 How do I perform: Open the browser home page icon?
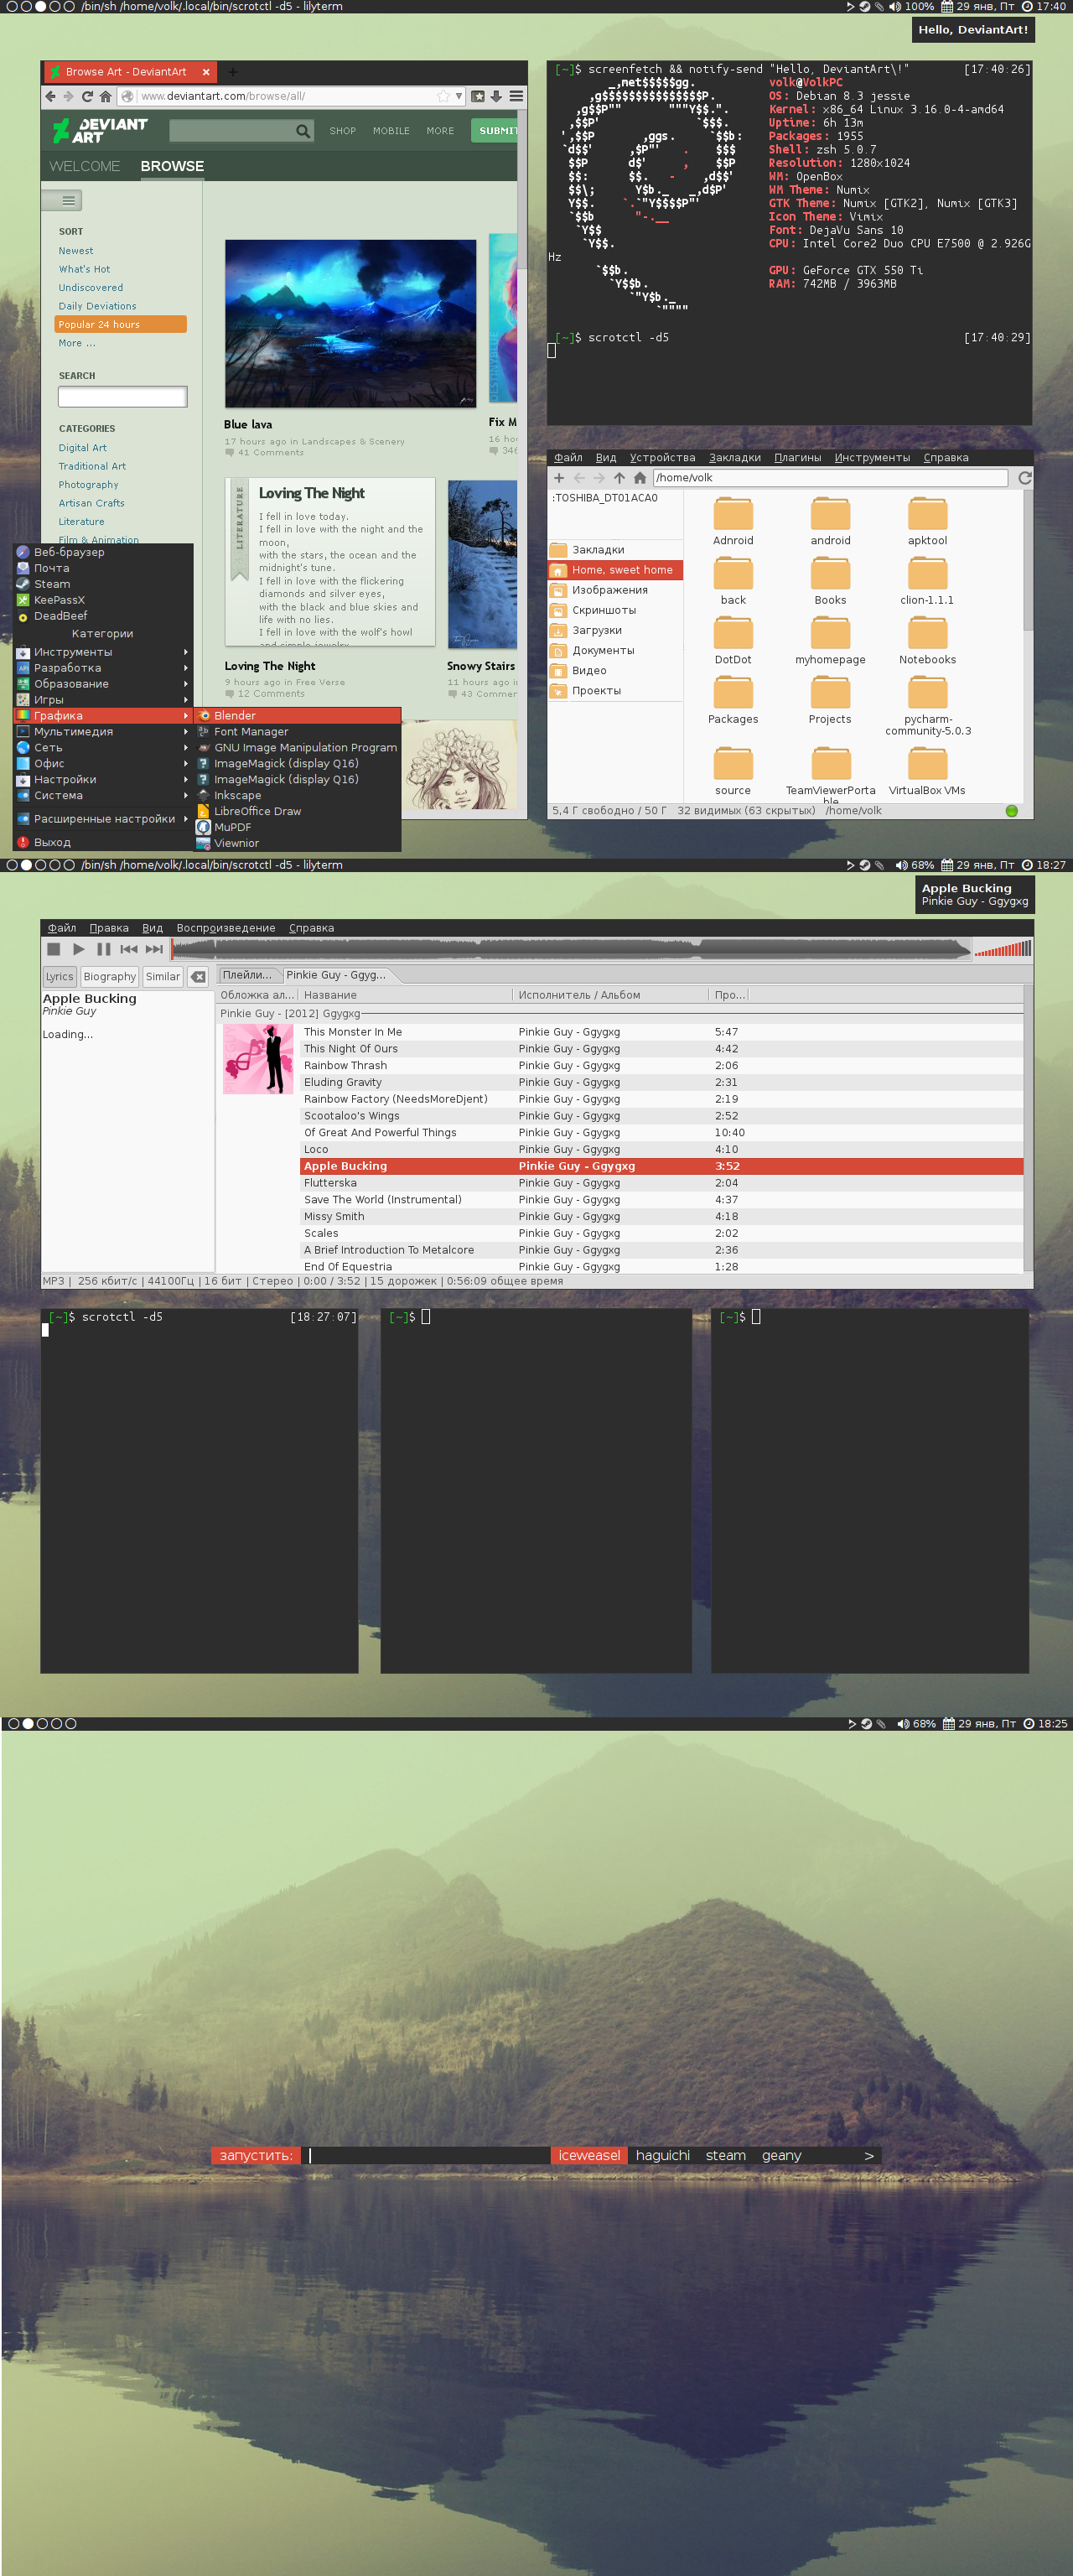click(x=105, y=96)
